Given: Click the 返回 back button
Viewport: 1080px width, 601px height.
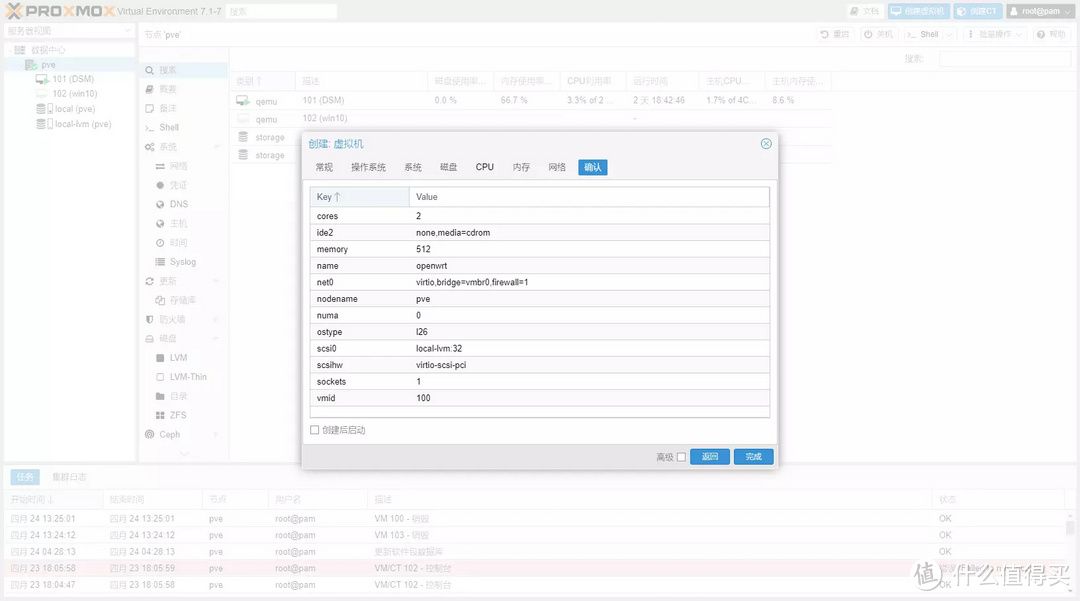Looking at the screenshot, I should tap(710, 457).
